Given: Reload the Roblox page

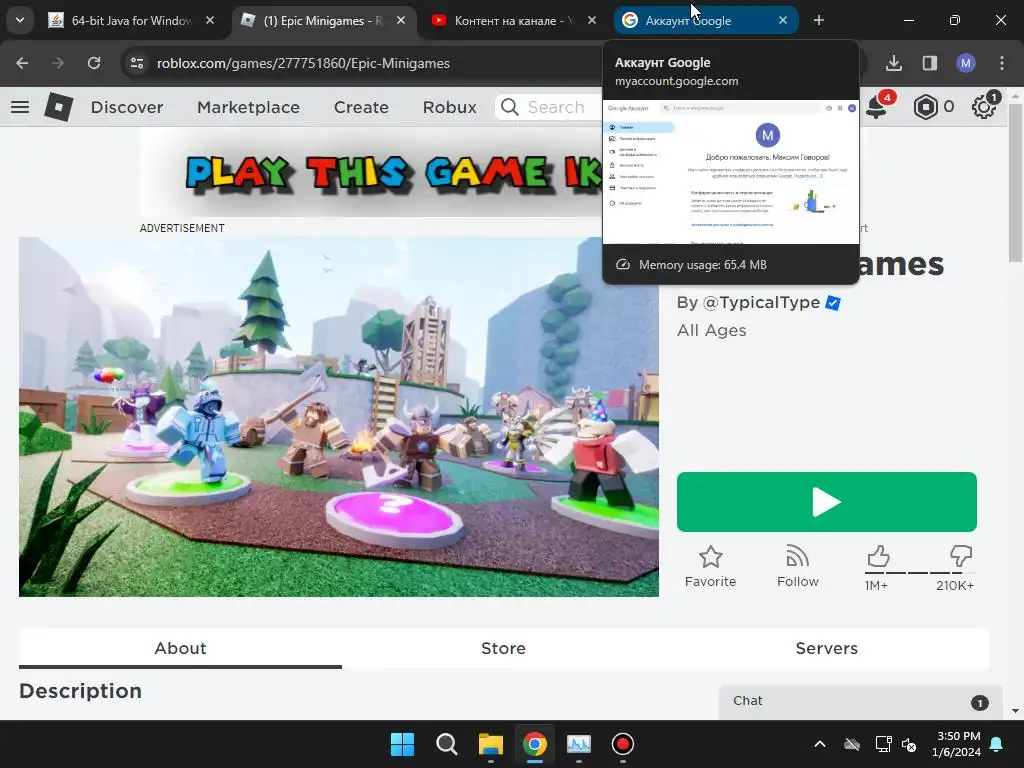Looking at the screenshot, I should pyautogui.click(x=94, y=63).
